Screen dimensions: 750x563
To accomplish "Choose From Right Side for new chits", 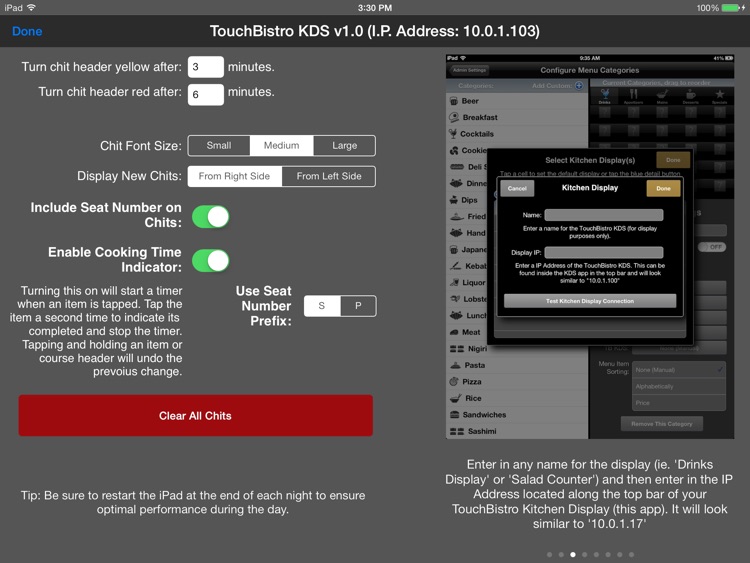I will (234, 176).
